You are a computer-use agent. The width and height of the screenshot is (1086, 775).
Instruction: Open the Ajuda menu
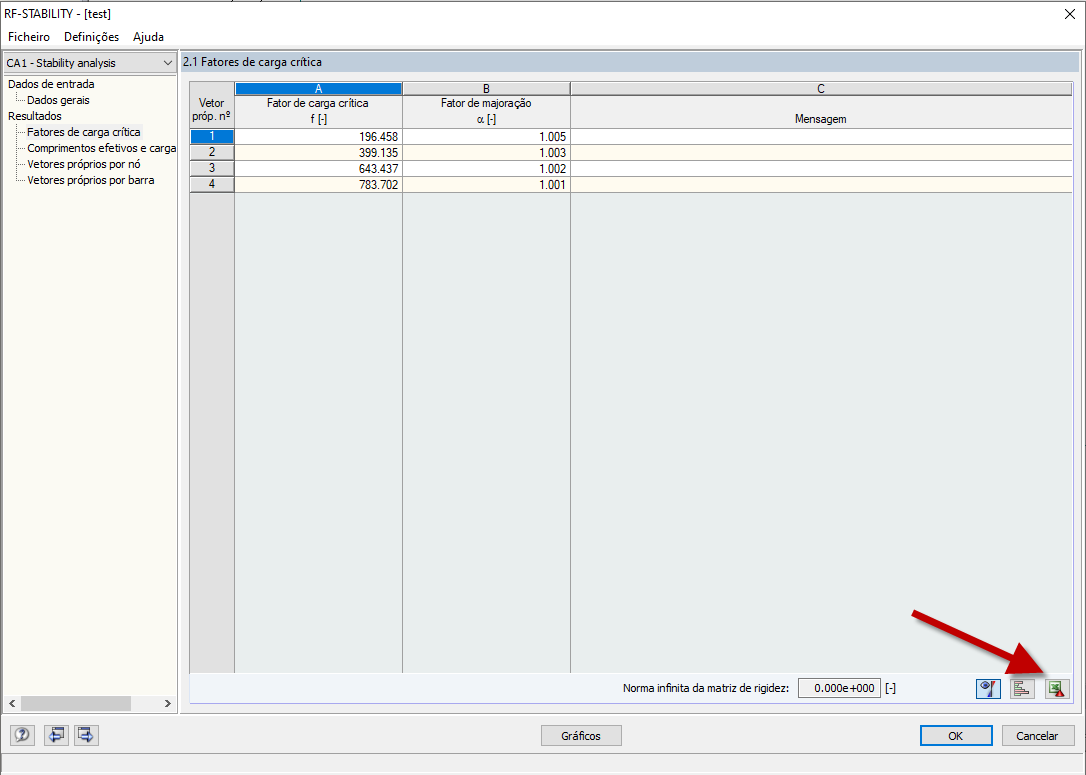point(148,37)
